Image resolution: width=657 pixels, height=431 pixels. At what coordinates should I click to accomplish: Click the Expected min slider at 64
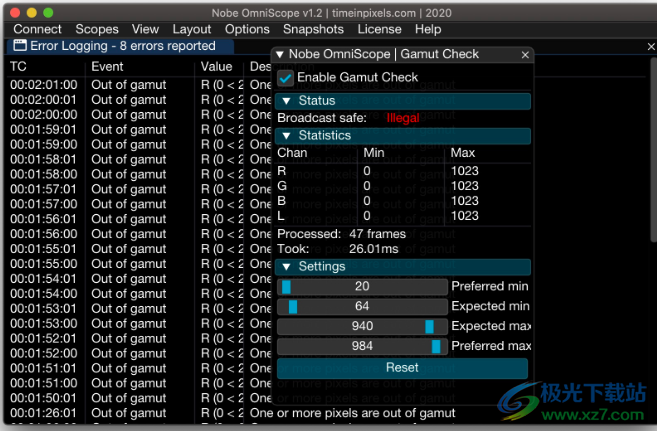tap(362, 306)
